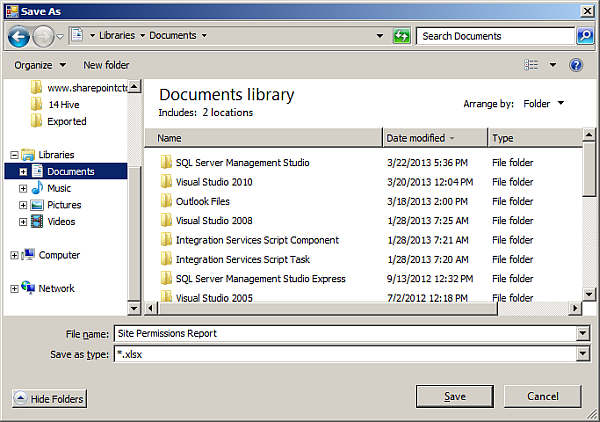
Task: Sort by the Type column header
Action: 535,138
